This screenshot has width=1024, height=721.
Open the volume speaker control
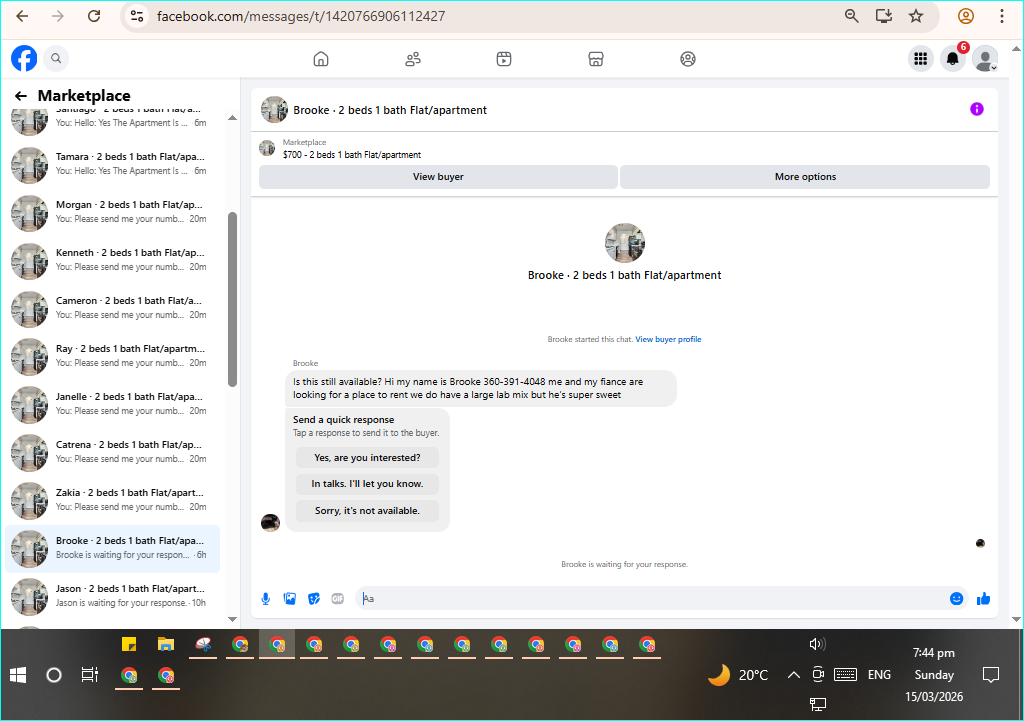(x=818, y=645)
